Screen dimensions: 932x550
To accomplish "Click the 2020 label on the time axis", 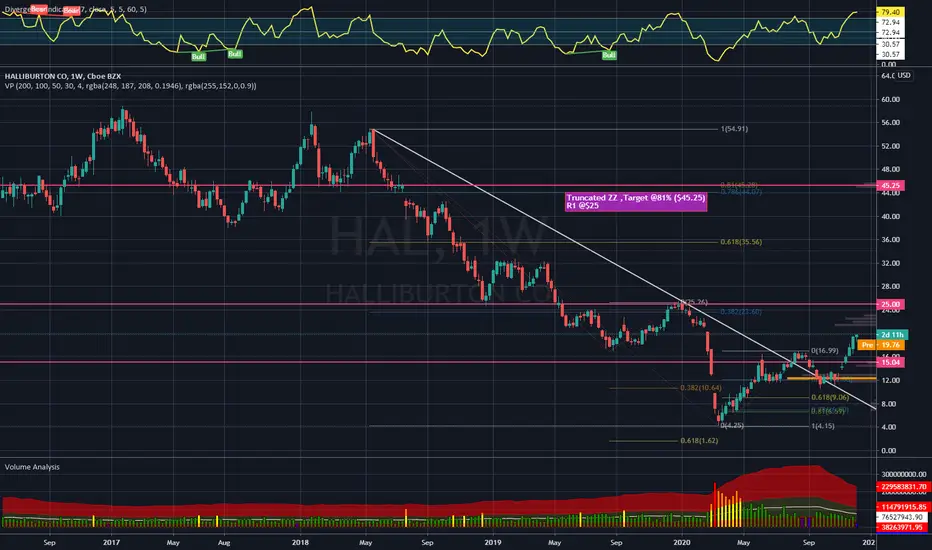I will pos(682,542).
